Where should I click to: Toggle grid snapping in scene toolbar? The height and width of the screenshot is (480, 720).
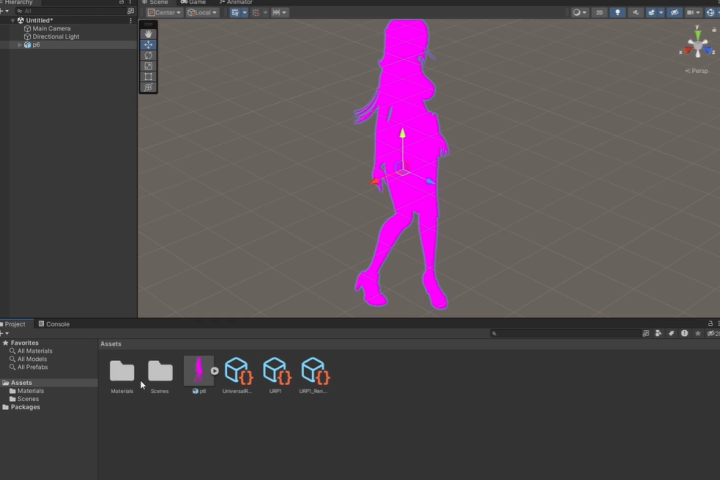pyautogui.click(x=256, y=12)
